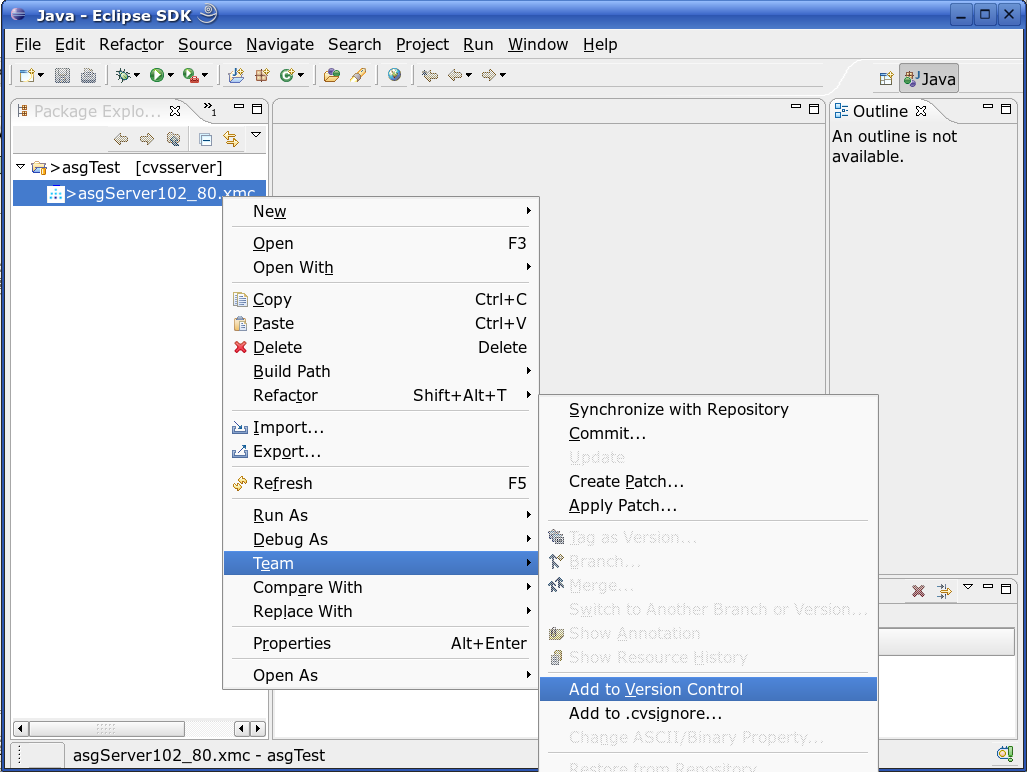Viewport: 1027px width, 772px height.
Task: Minimize the Package Explorer view
Action: coord(239,107)
